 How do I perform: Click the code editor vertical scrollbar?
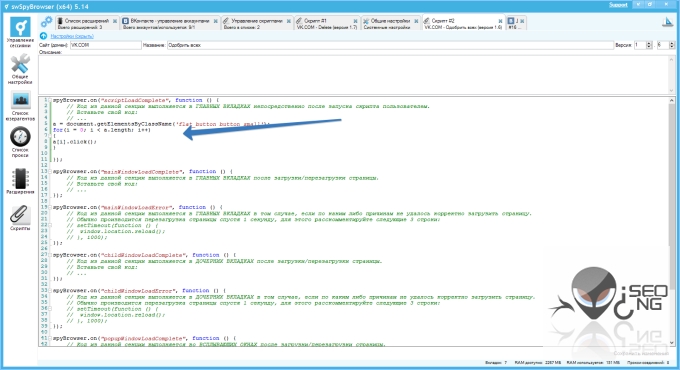tap(671, 221)
